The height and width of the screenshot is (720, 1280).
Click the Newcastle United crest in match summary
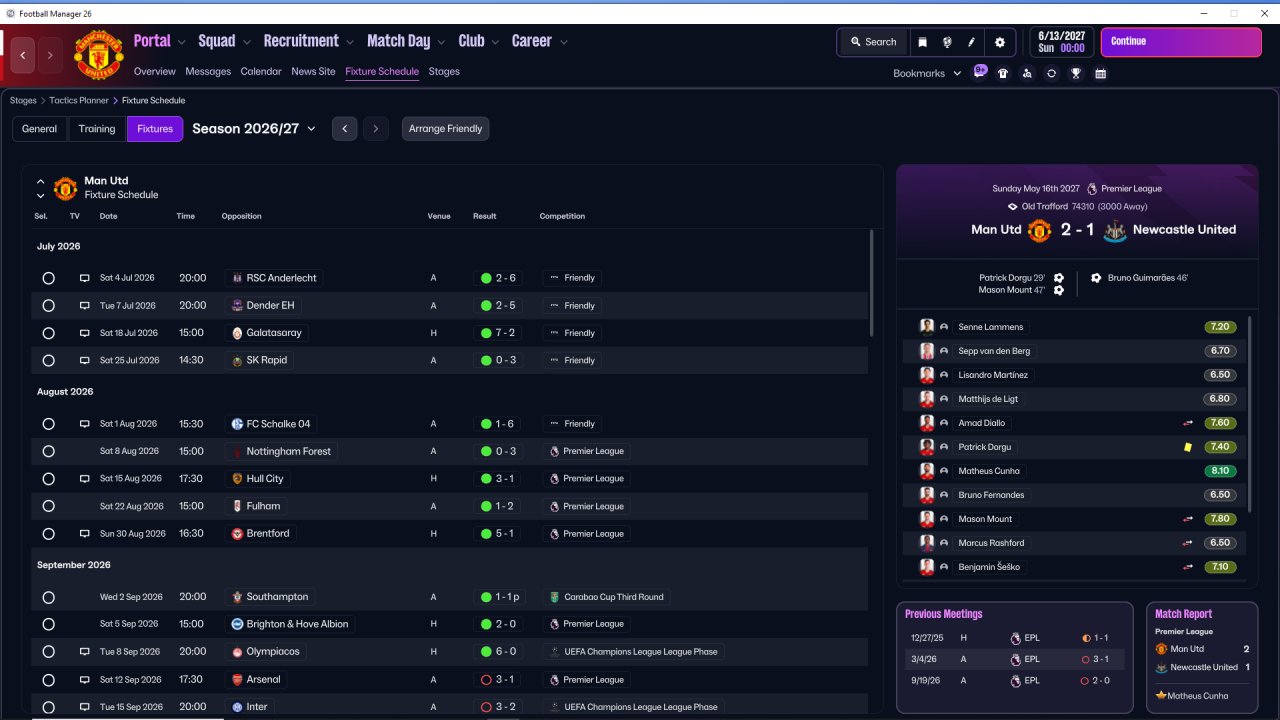click(x=1114, y=230)
